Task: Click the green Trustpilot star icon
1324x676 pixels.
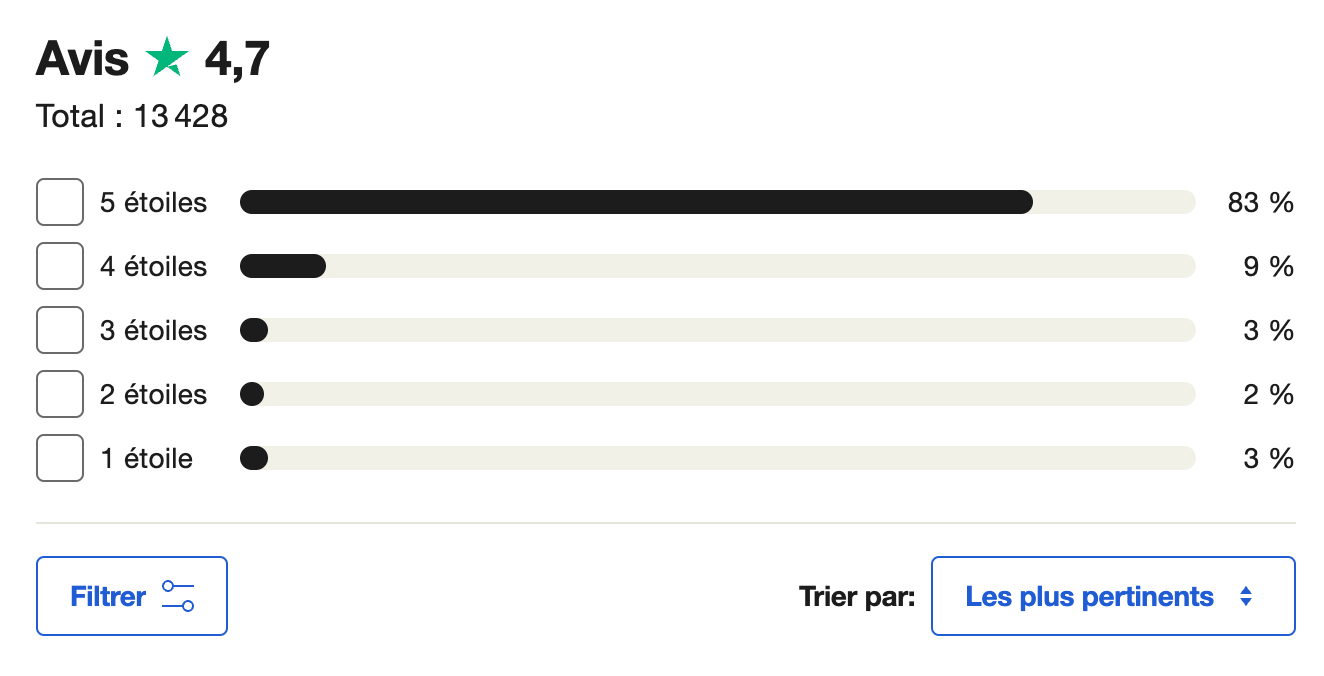Action: point(167,58)
